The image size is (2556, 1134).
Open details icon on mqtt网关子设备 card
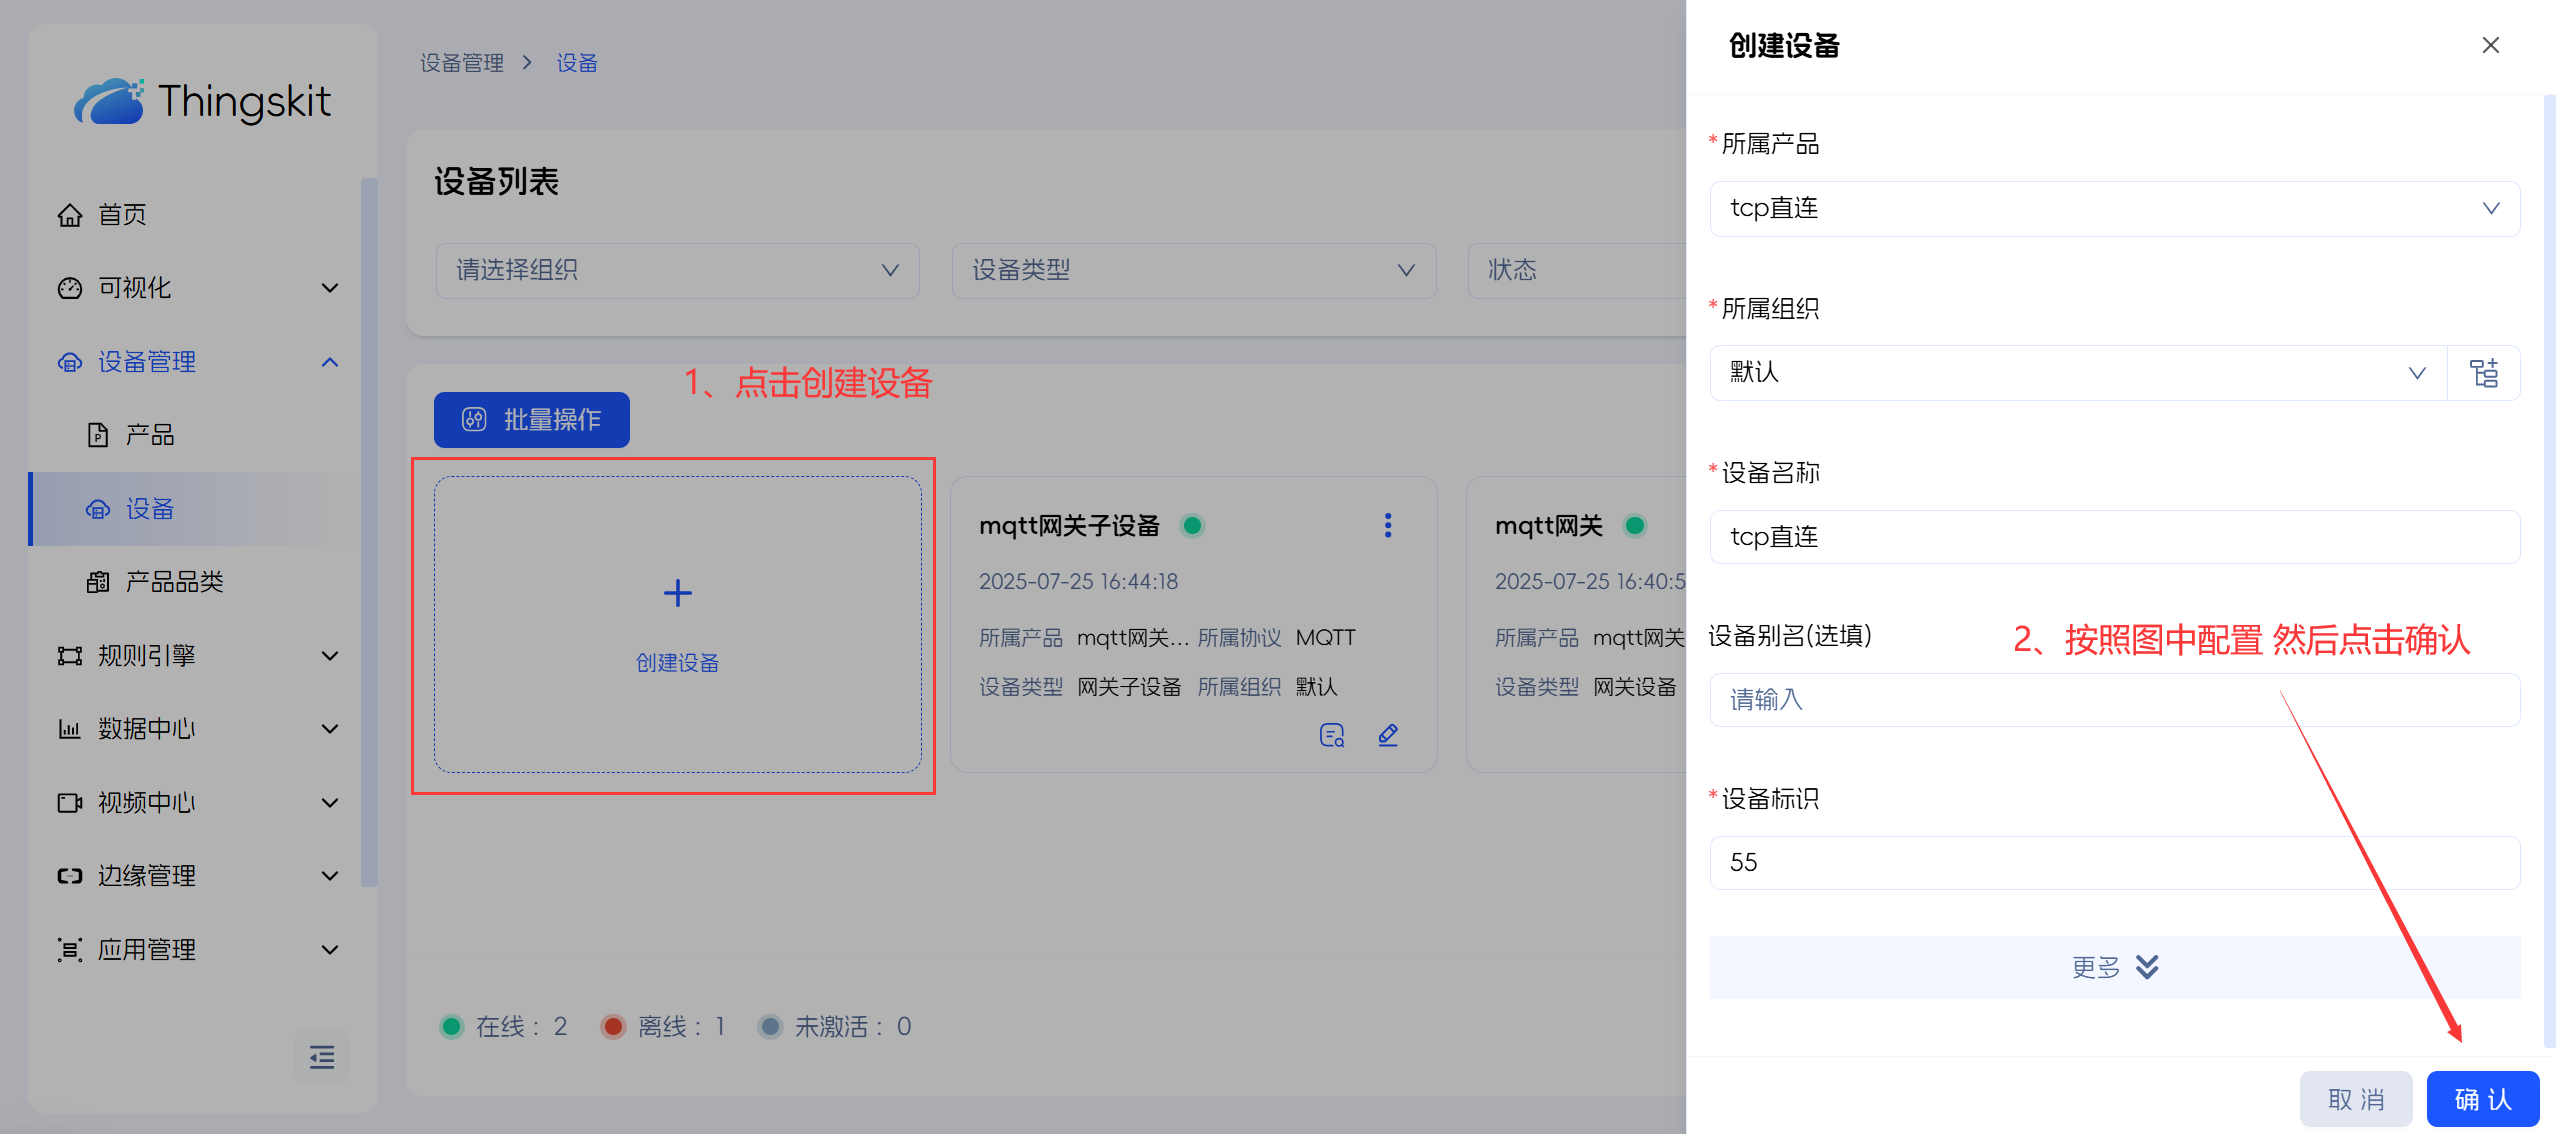click(1331, 736)
